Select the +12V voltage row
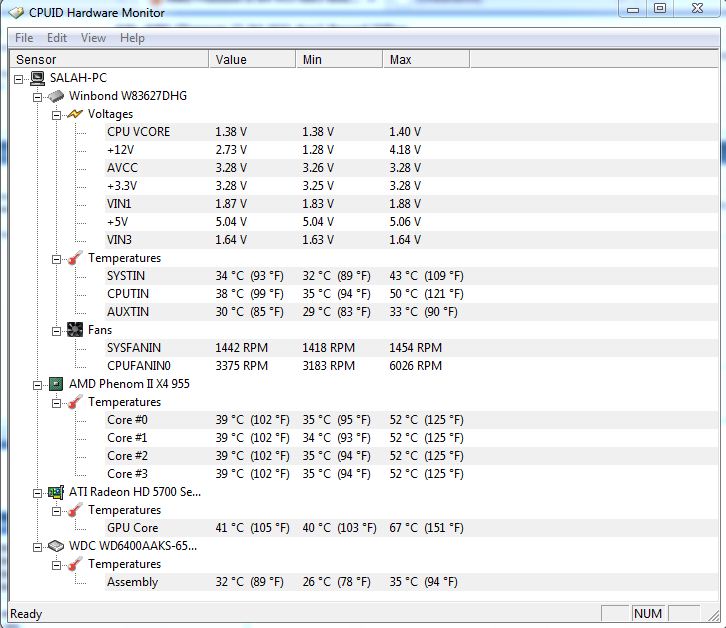This screenshot has width=726, height=628. click(x=411, y=150)
